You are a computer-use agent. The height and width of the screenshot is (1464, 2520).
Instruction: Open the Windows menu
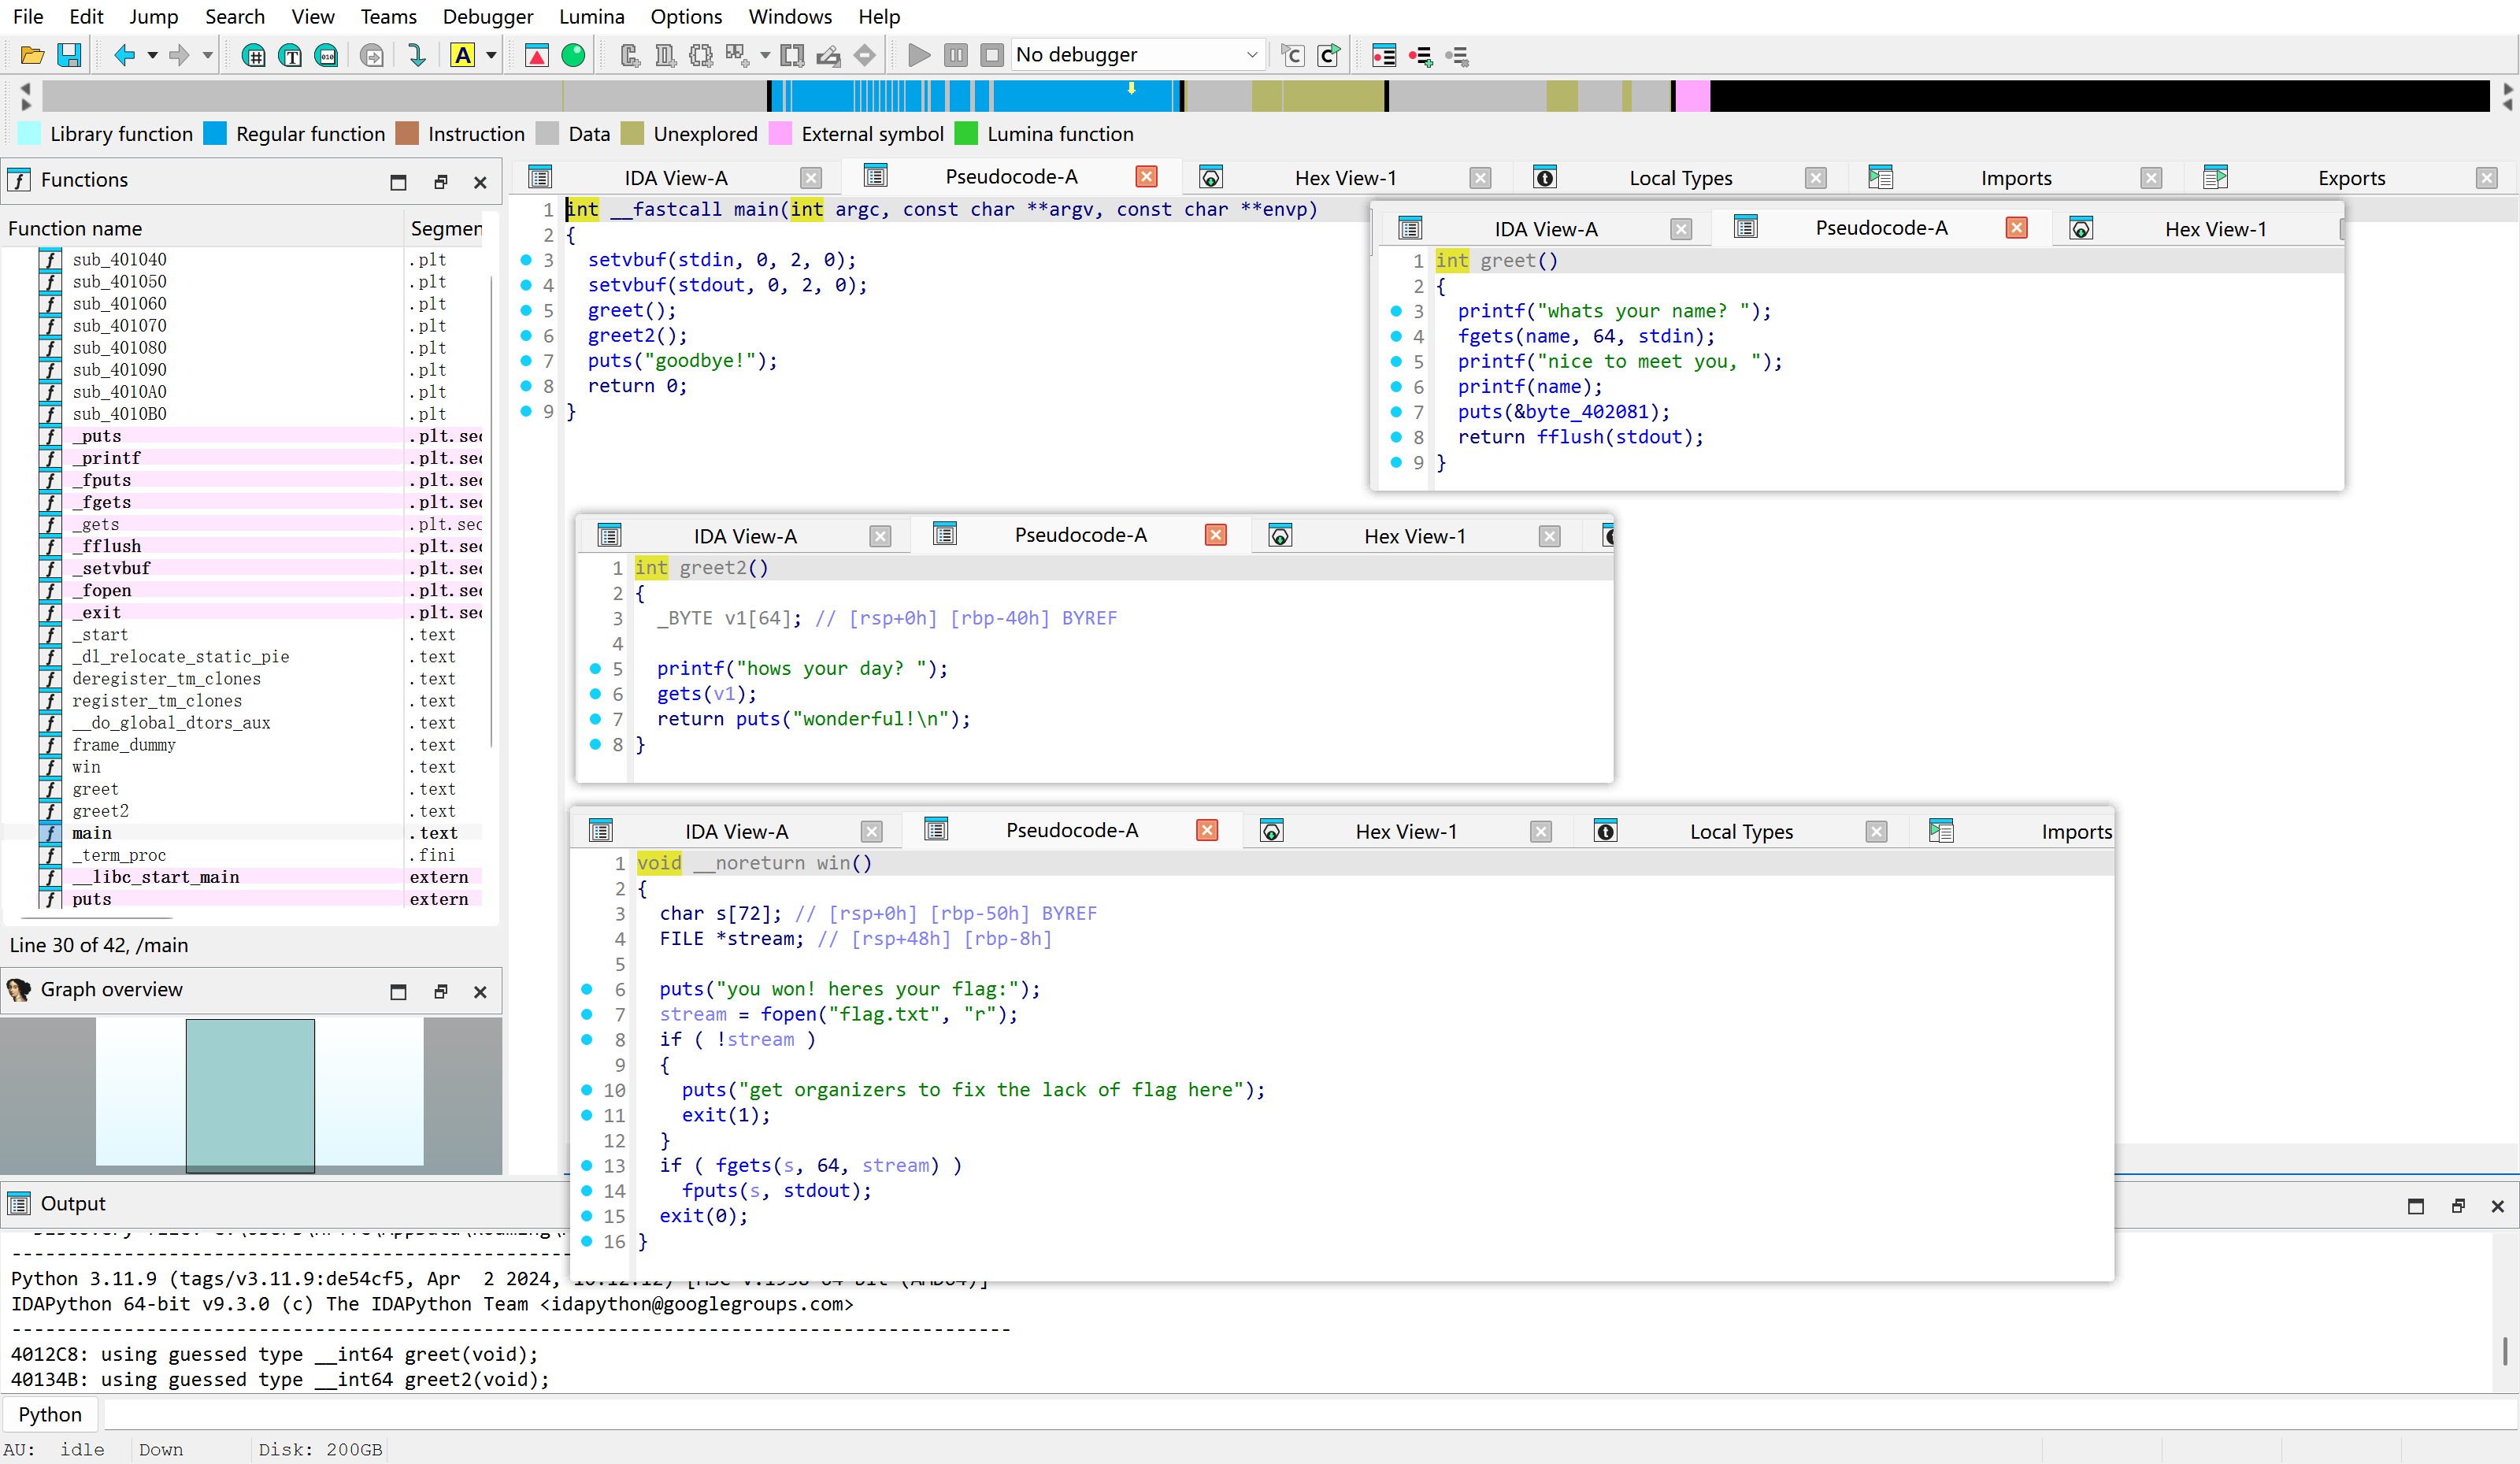(790, 16)
